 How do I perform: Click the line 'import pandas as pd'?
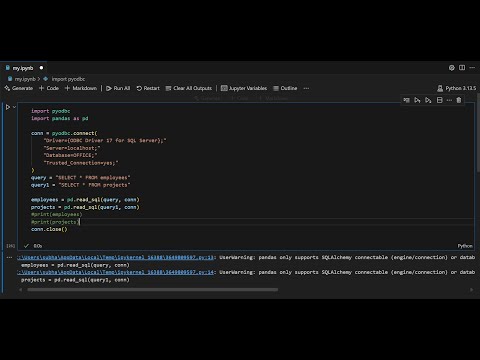pyautogui.click(x=60, y=118)
